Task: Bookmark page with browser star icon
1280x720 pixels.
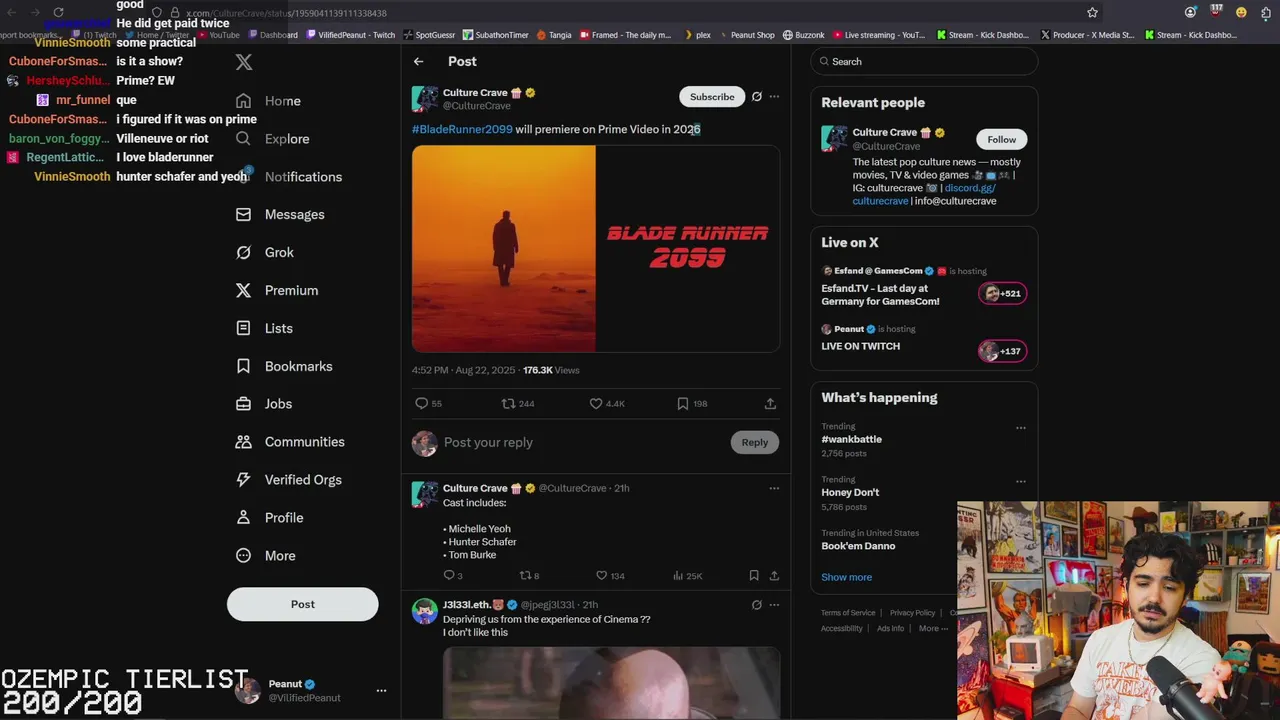Action: point(1092,13)
